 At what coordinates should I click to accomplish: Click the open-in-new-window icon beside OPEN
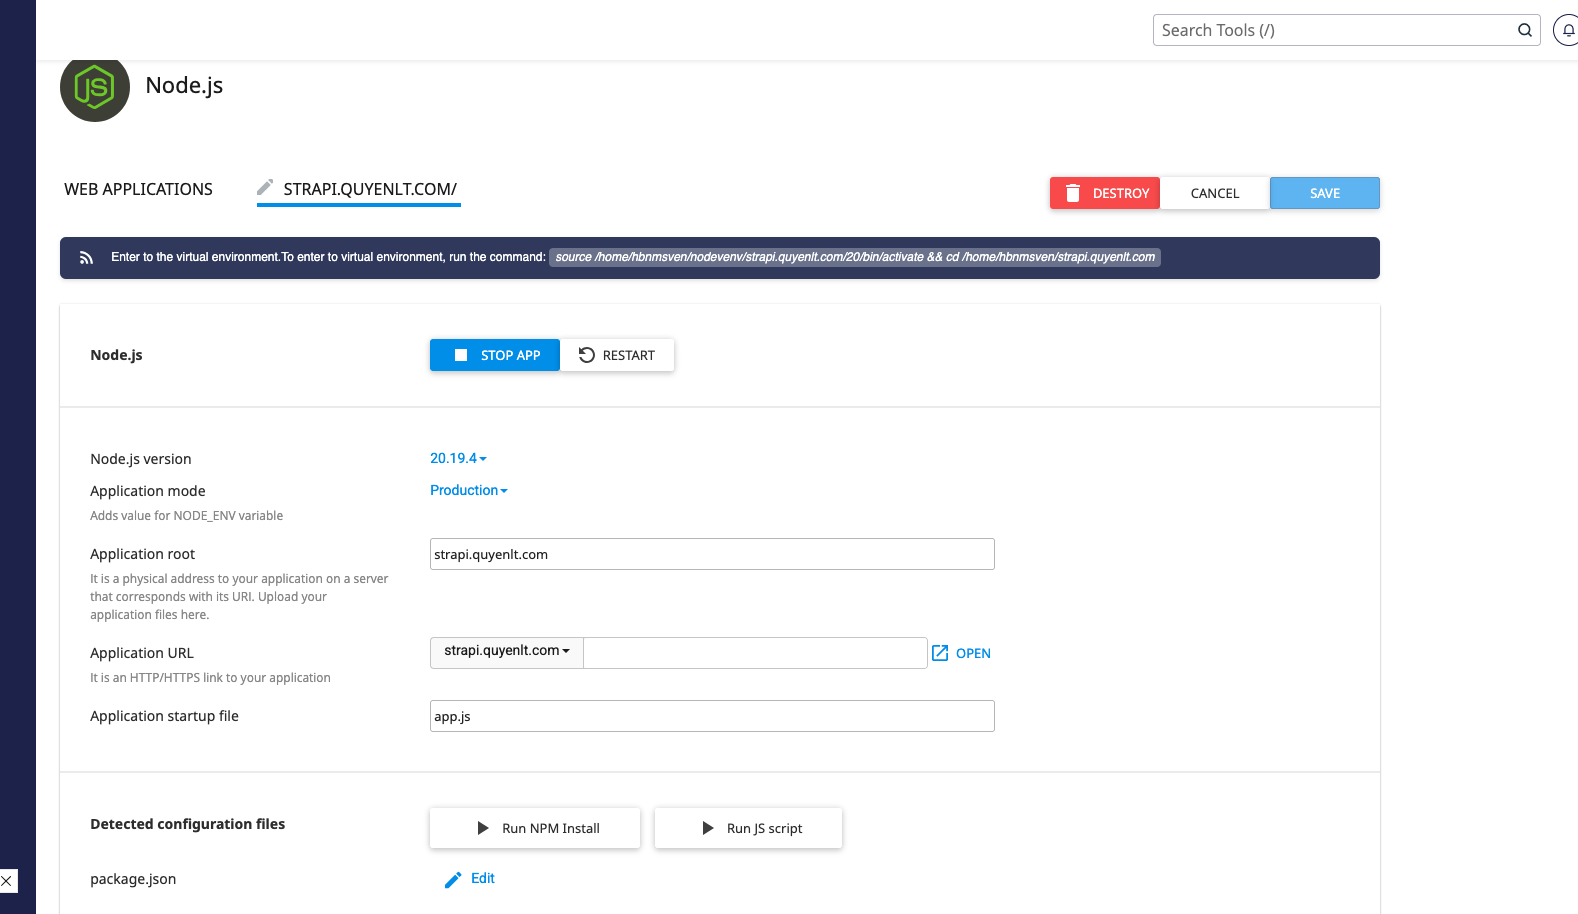click(x=940, y=653)
